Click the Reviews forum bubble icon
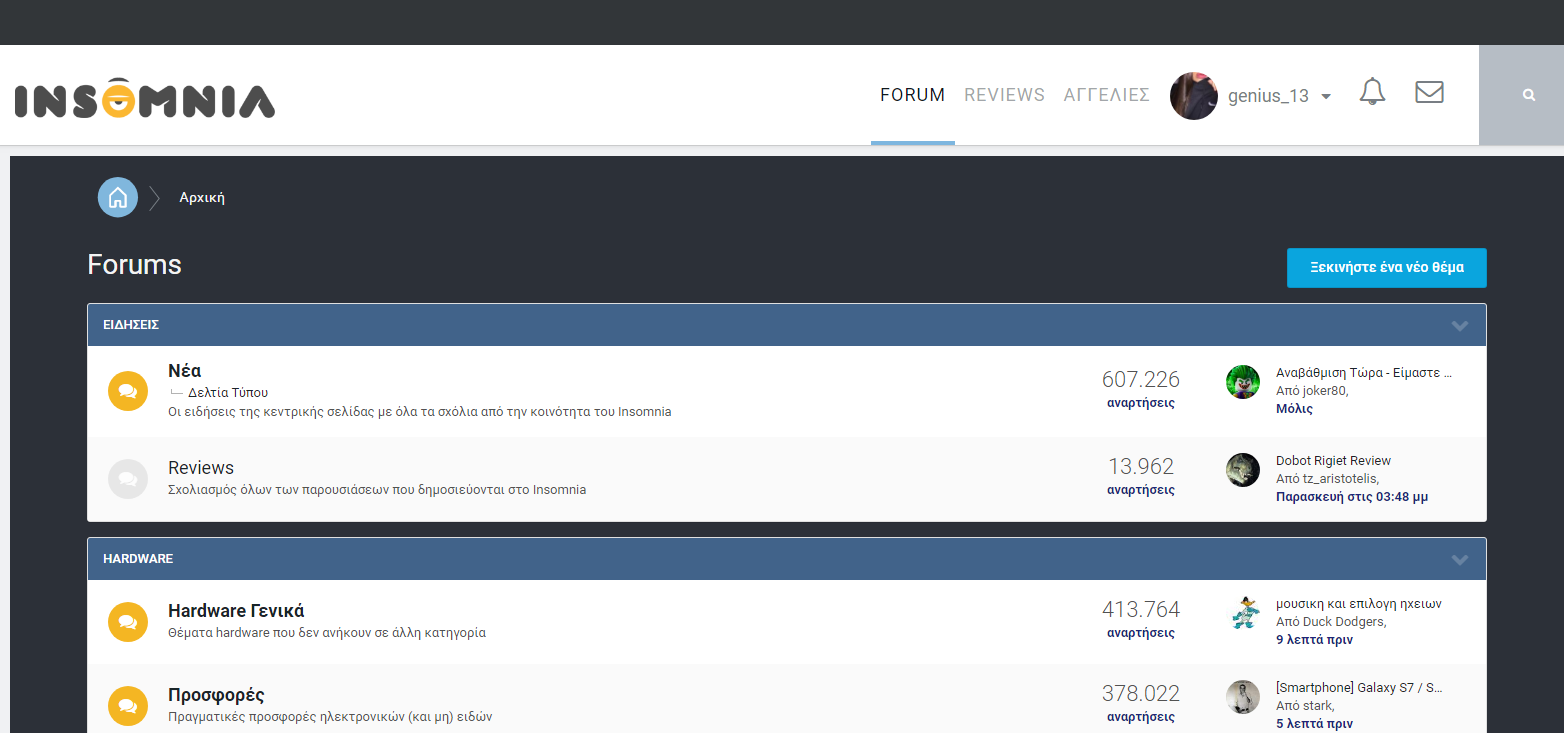This screenshot has width=1564, height=733. pos(128,479)
